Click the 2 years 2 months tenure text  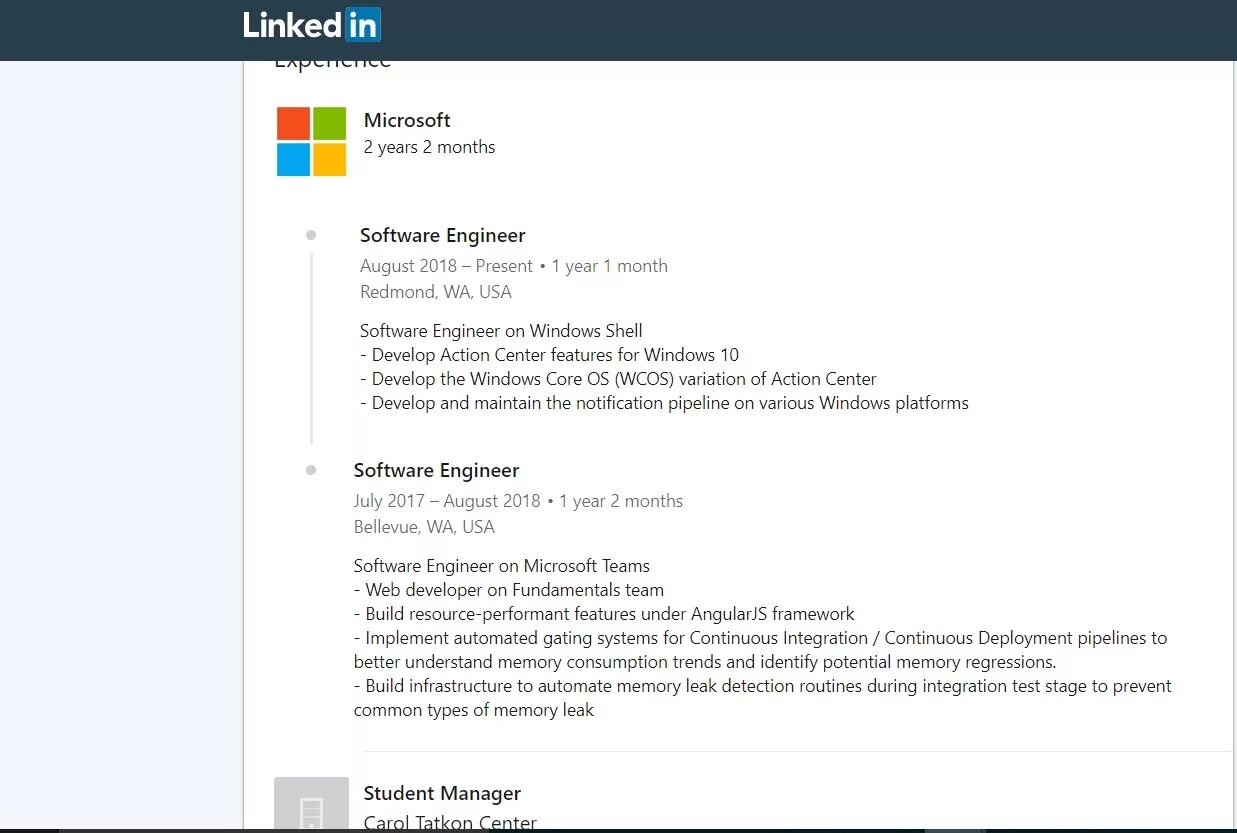pyautogui.click(x=429, y=147)
